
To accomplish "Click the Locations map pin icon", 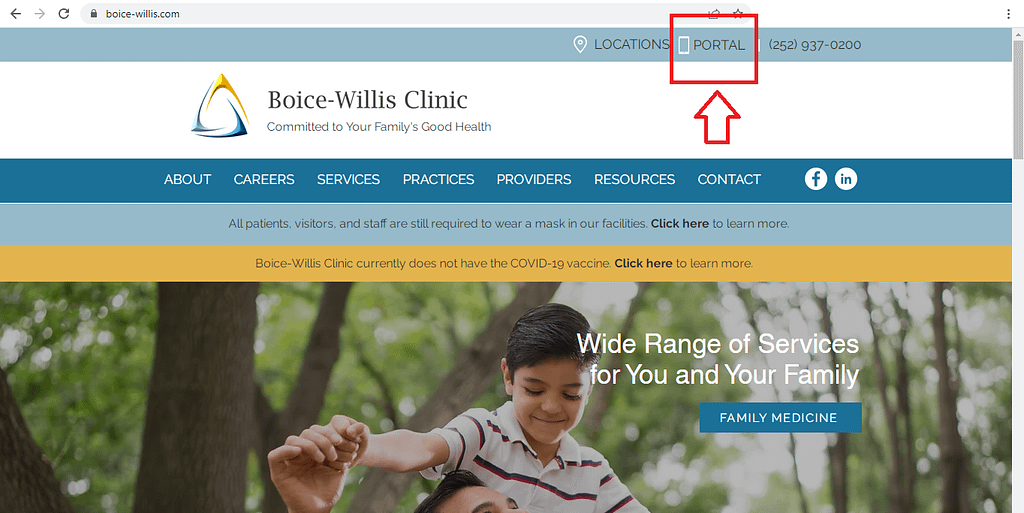I will point(580,44).
